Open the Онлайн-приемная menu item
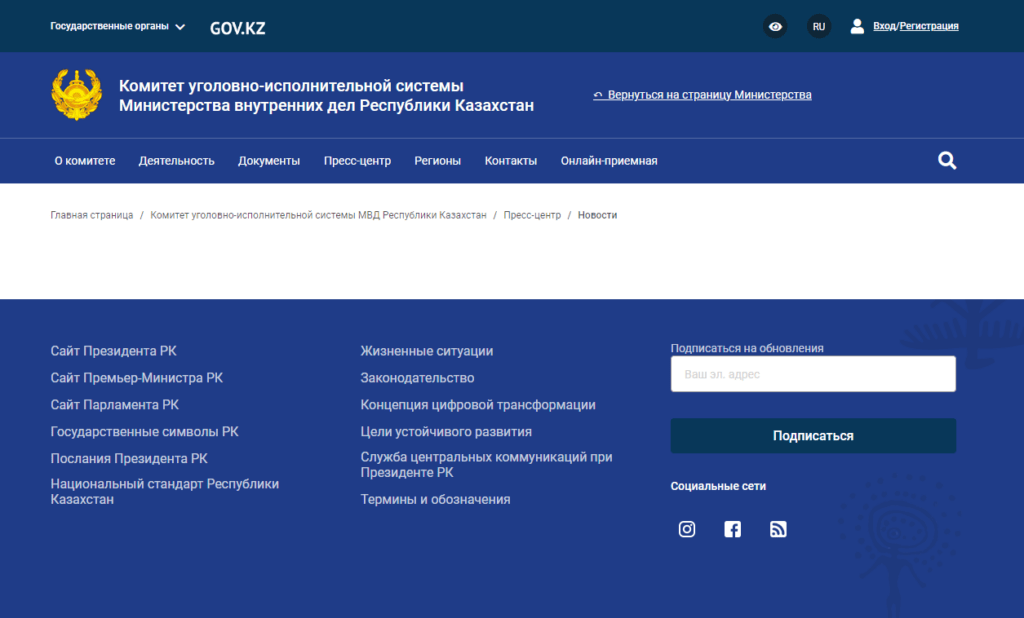 [609, 161]
